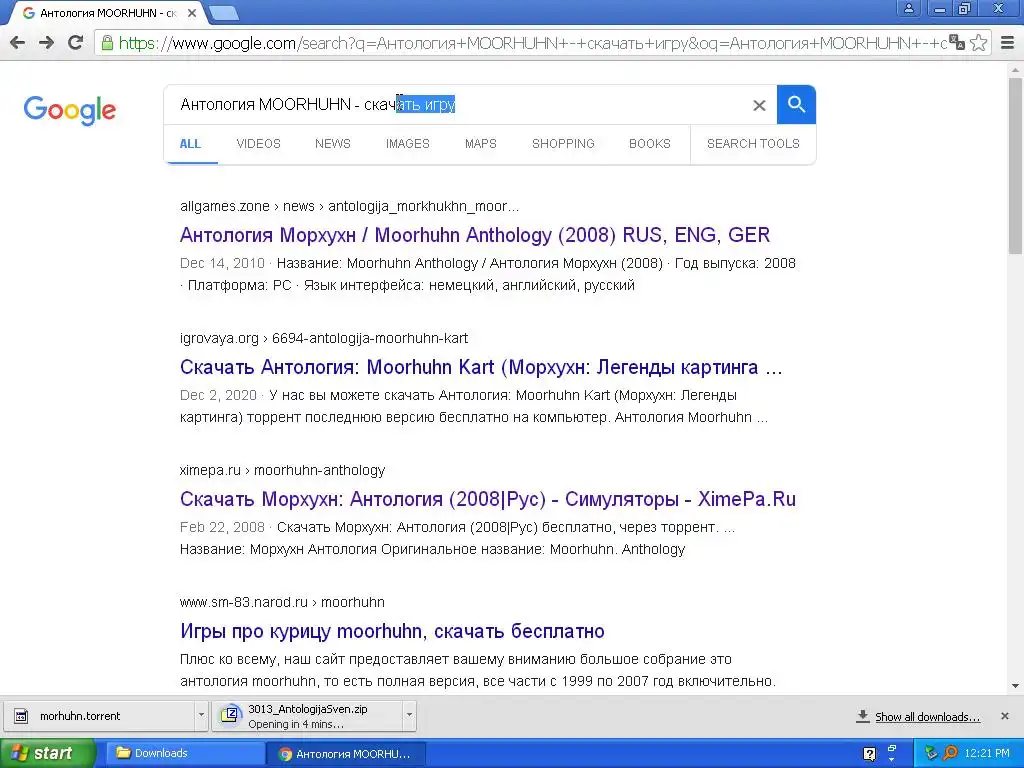Click the Feb 22, 2008 result date snippet
Viewport: 1024px width, 768px height.
pyautogui.click(x=222, y=527)
